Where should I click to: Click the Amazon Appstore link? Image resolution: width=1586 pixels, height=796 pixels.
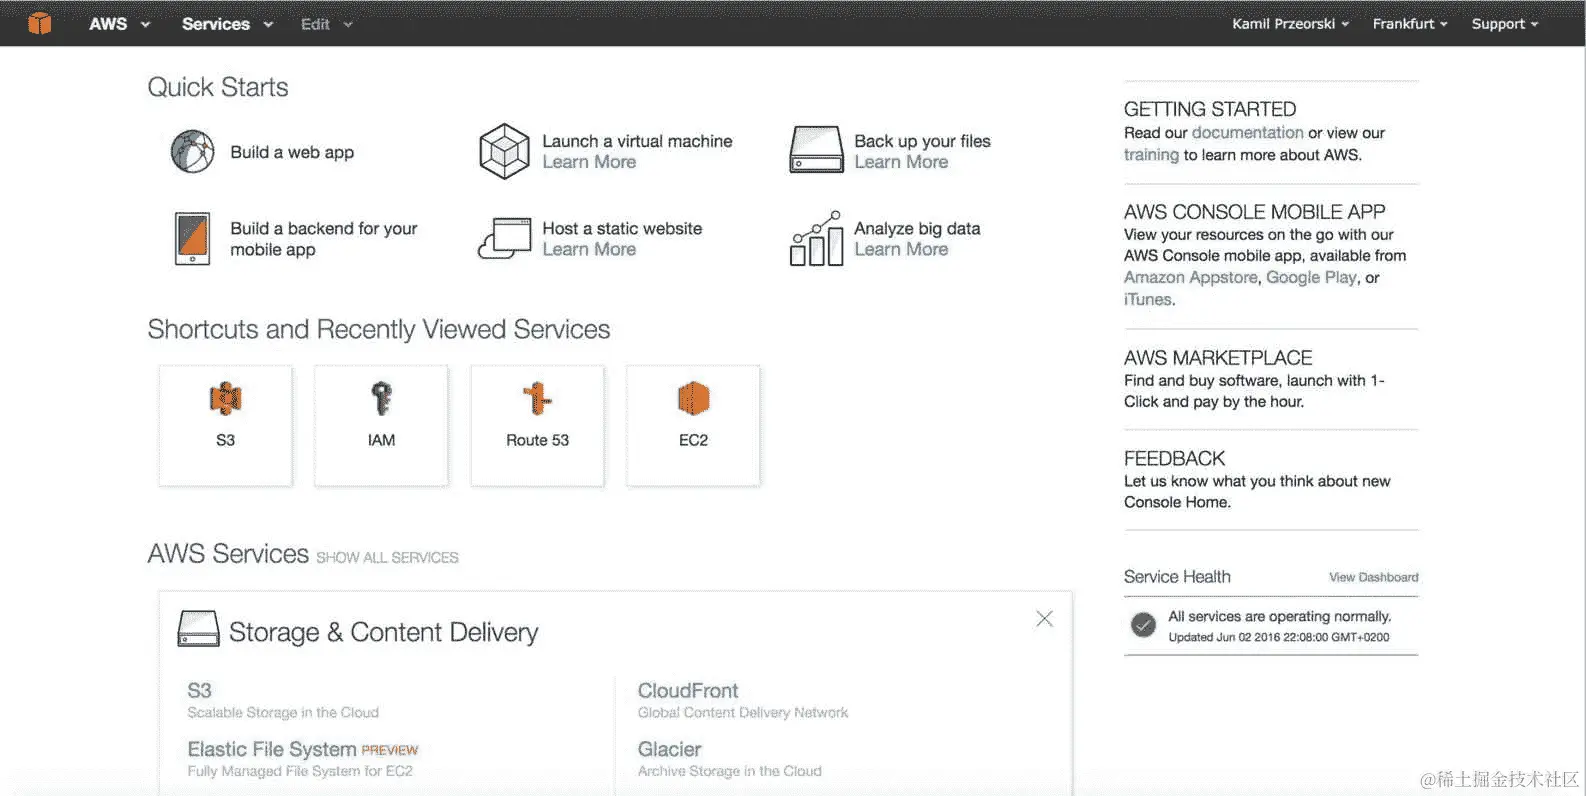[x=1190, y=277]
